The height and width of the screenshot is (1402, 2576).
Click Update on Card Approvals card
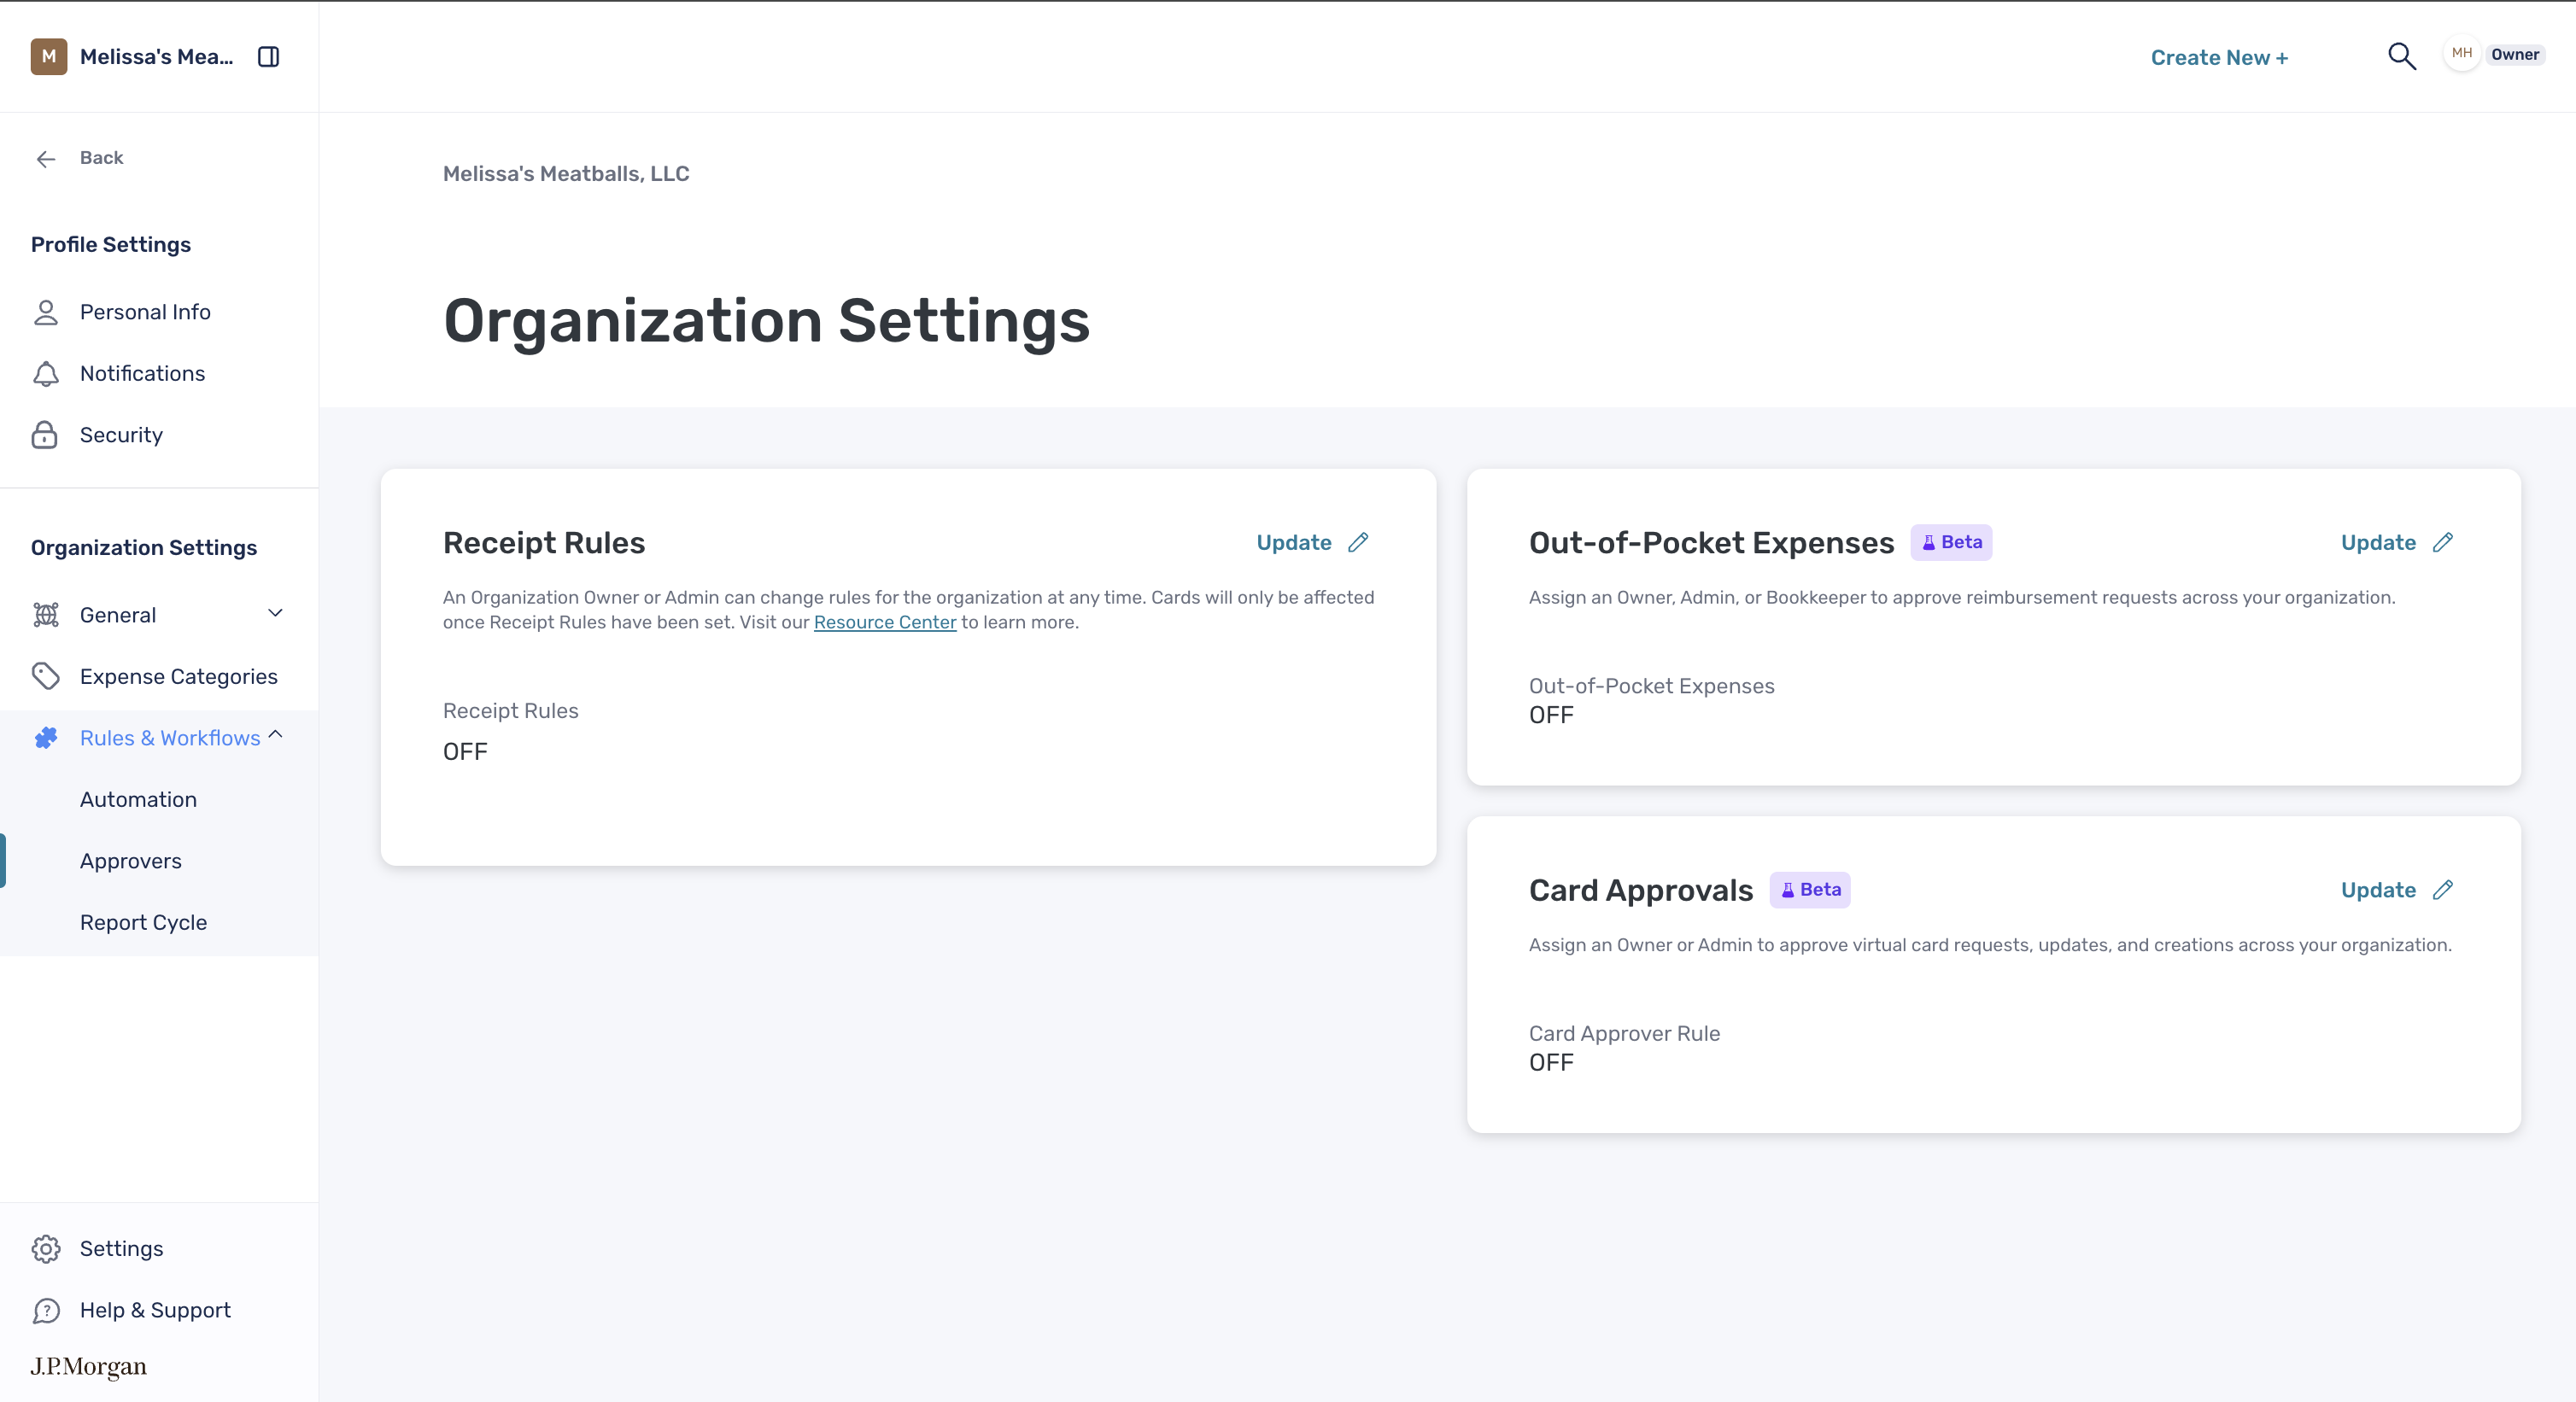(2378, 890)
